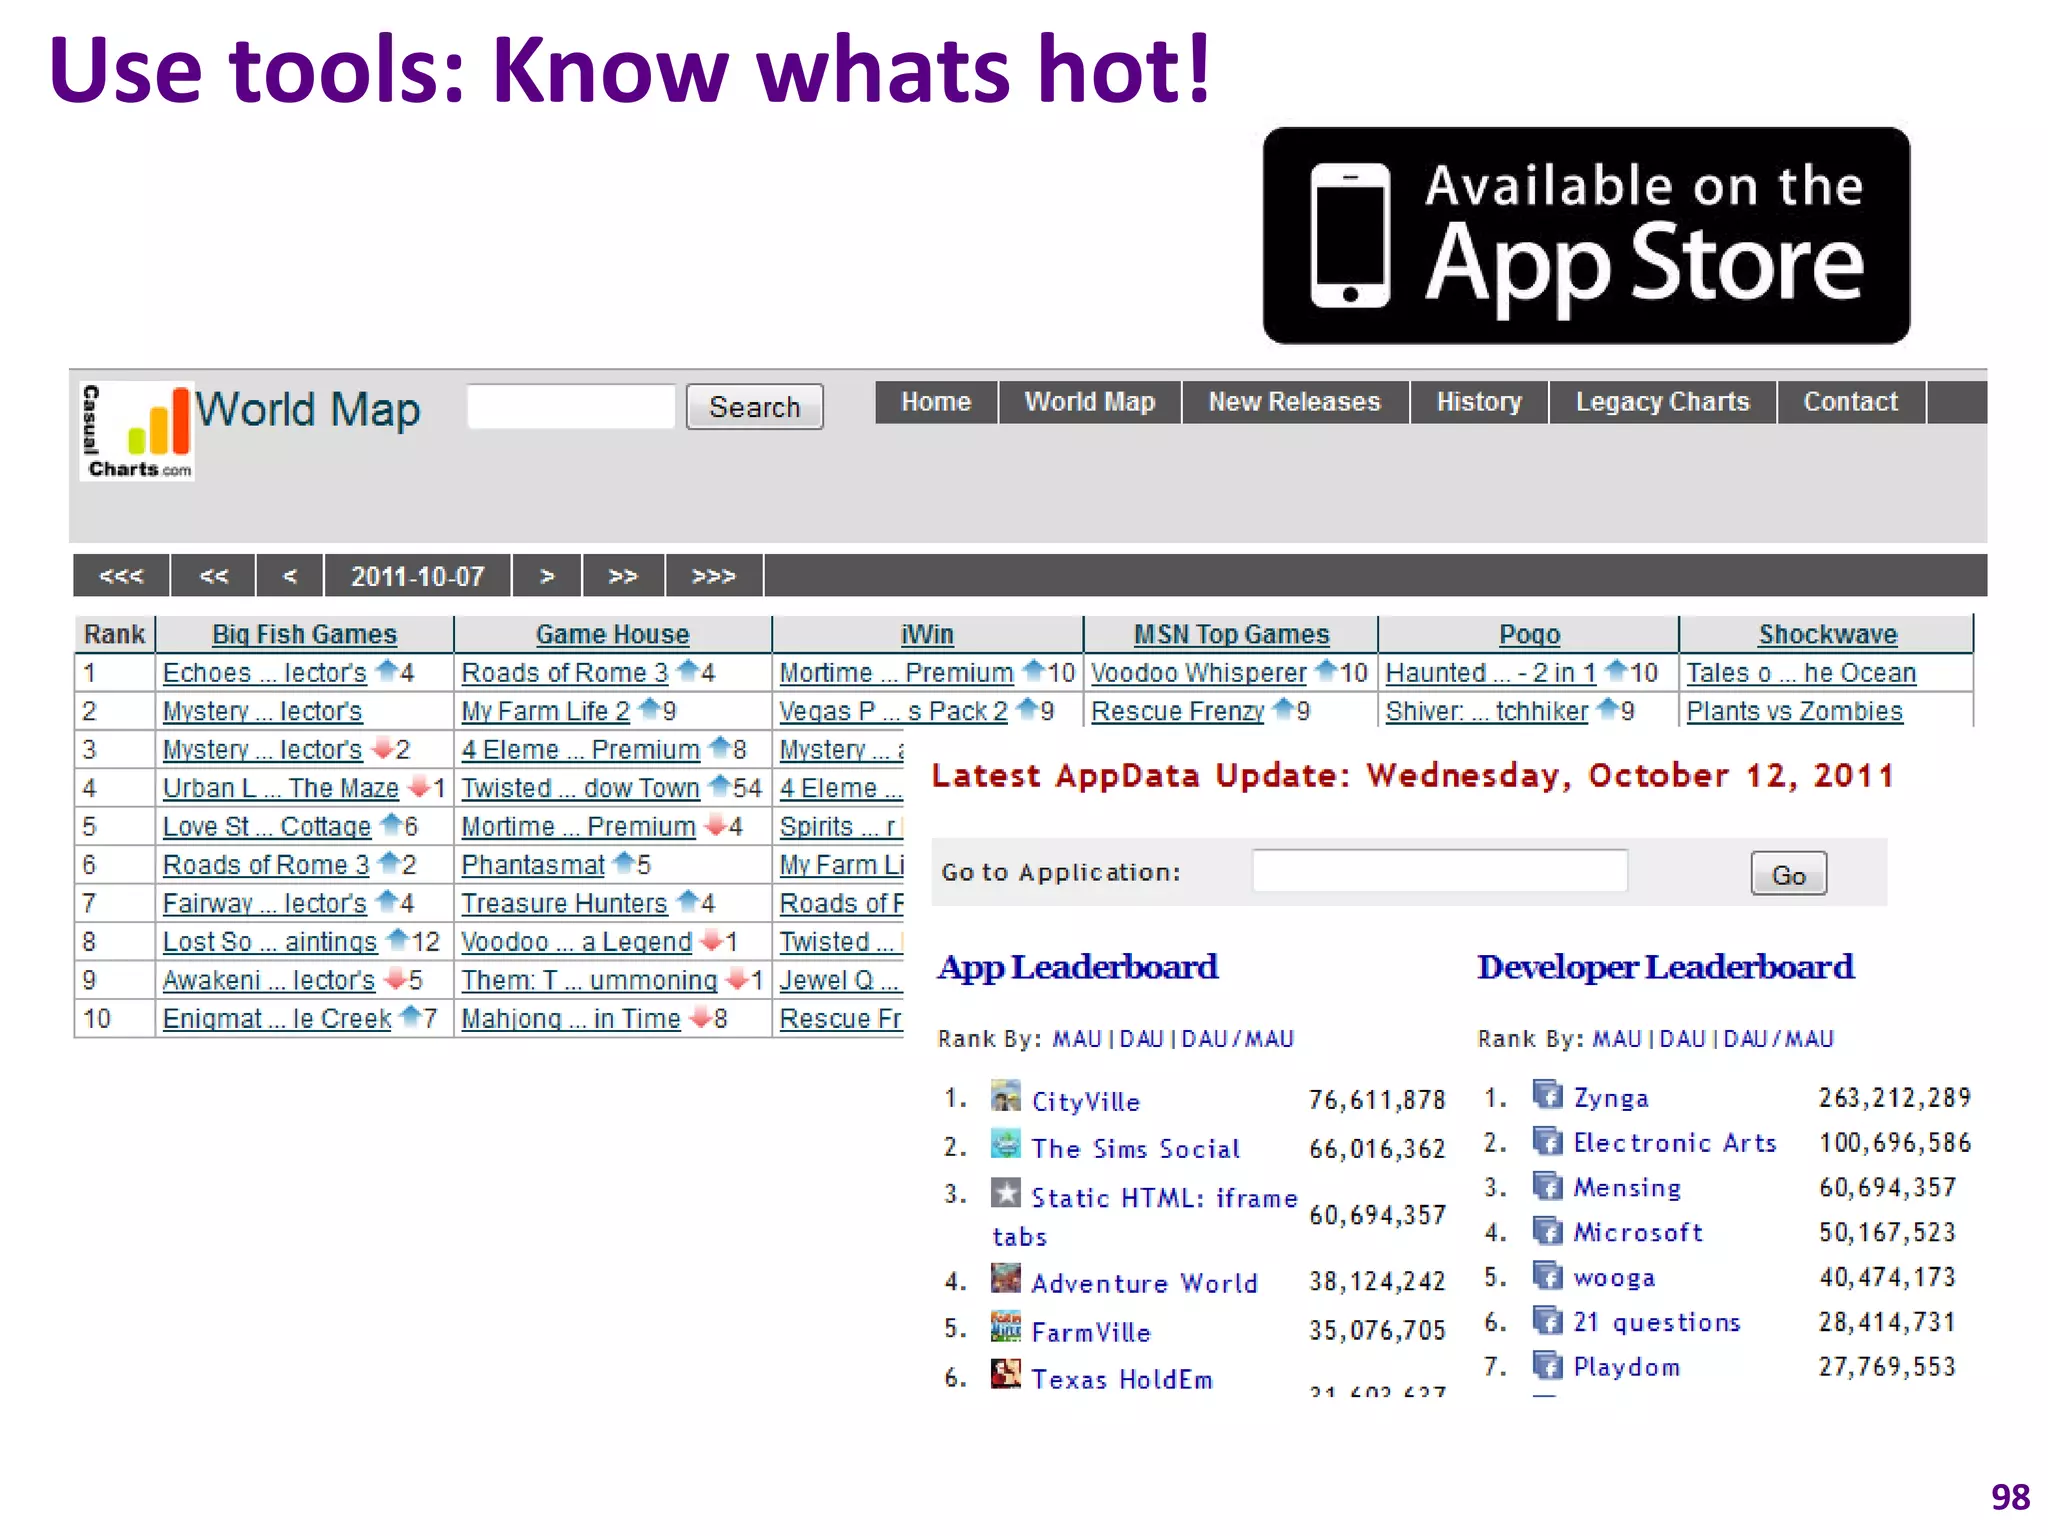Rank Developer Leaderboard by DAU/MAU
The height and width of the screenshot is (1536, 2048).
click(x=1778, y=1039)
